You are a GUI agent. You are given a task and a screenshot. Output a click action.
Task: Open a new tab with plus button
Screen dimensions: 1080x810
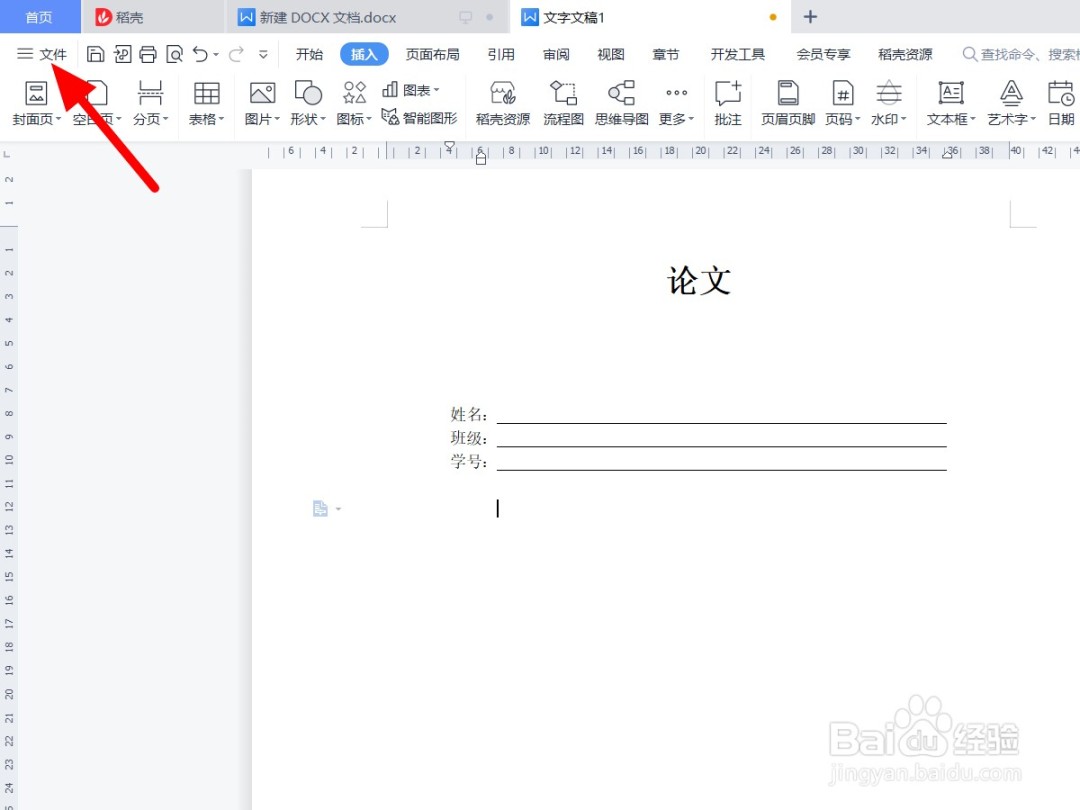click(811, 17)
